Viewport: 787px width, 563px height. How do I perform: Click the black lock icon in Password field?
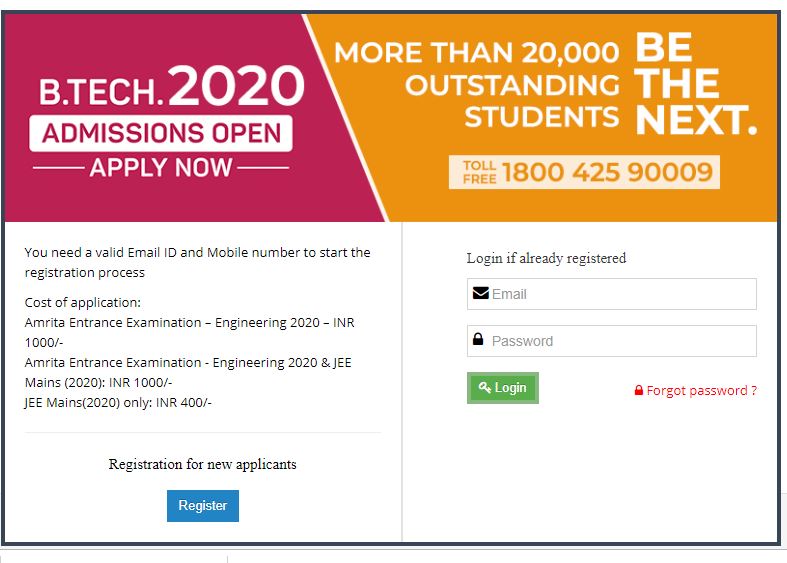[x=479, y=340]
